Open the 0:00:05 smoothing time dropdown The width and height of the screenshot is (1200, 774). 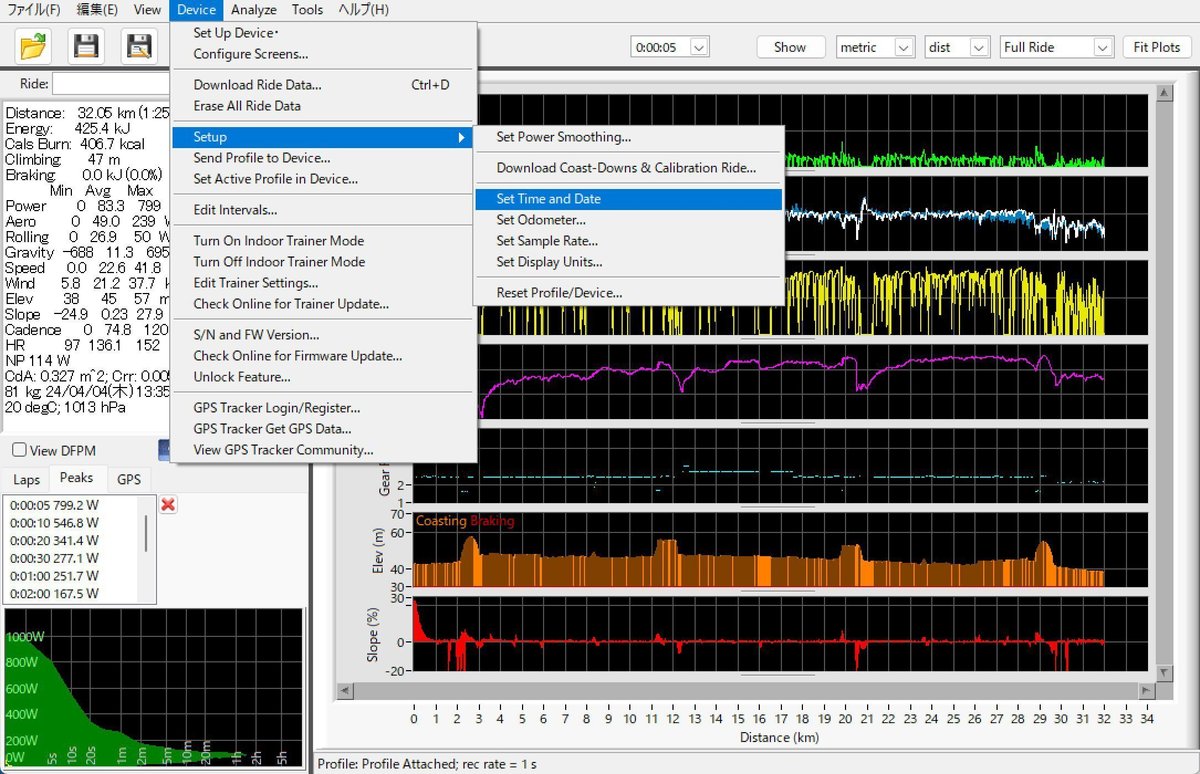click(698, 47)
